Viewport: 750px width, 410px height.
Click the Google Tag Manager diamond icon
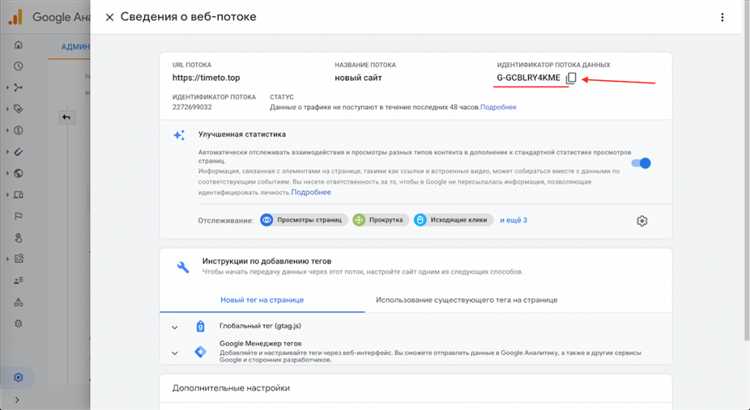point(200,352)
